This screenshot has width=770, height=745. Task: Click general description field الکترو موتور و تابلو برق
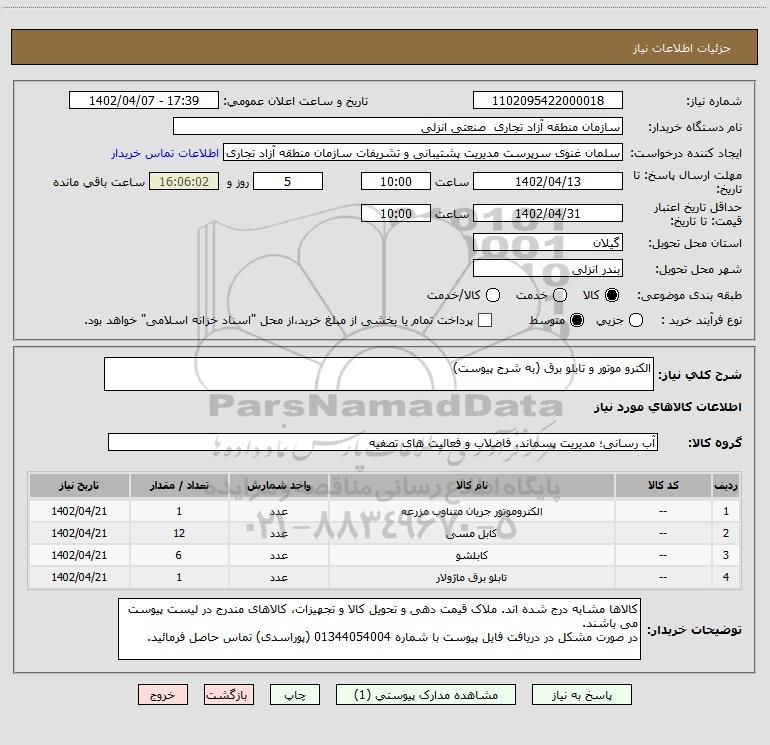click(x=379, y=374)
